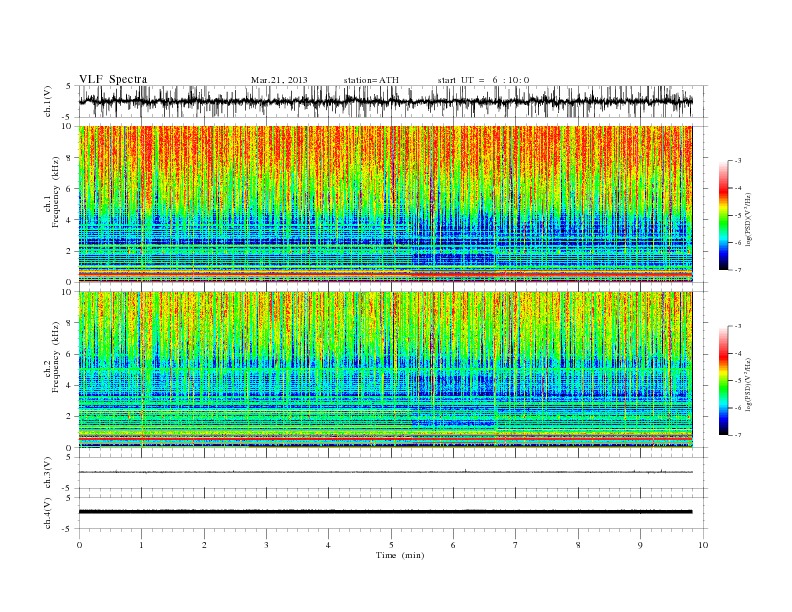792x612 pixels.
Task: Click the ch.1 voltage waveform trace
Action: (x=385, y=101)
